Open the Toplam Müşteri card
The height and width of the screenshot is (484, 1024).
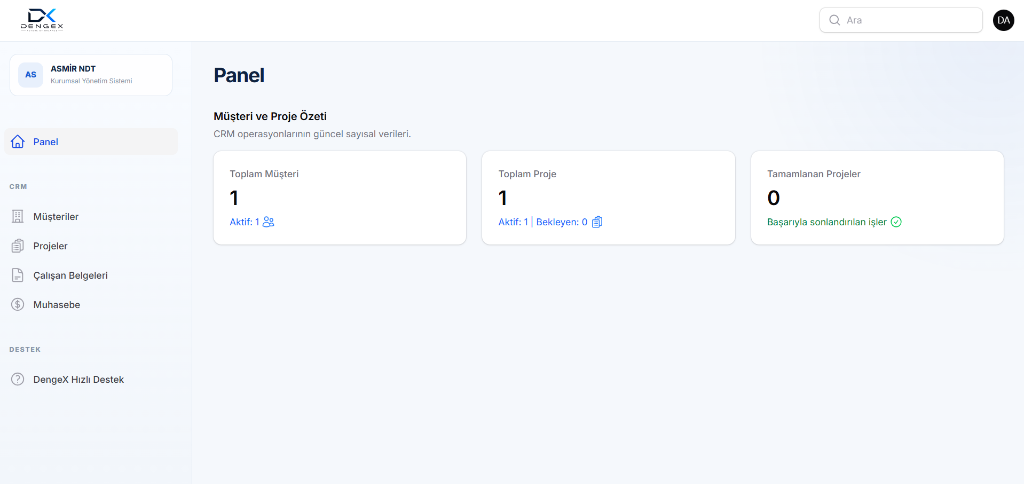(x=340, y=198)
